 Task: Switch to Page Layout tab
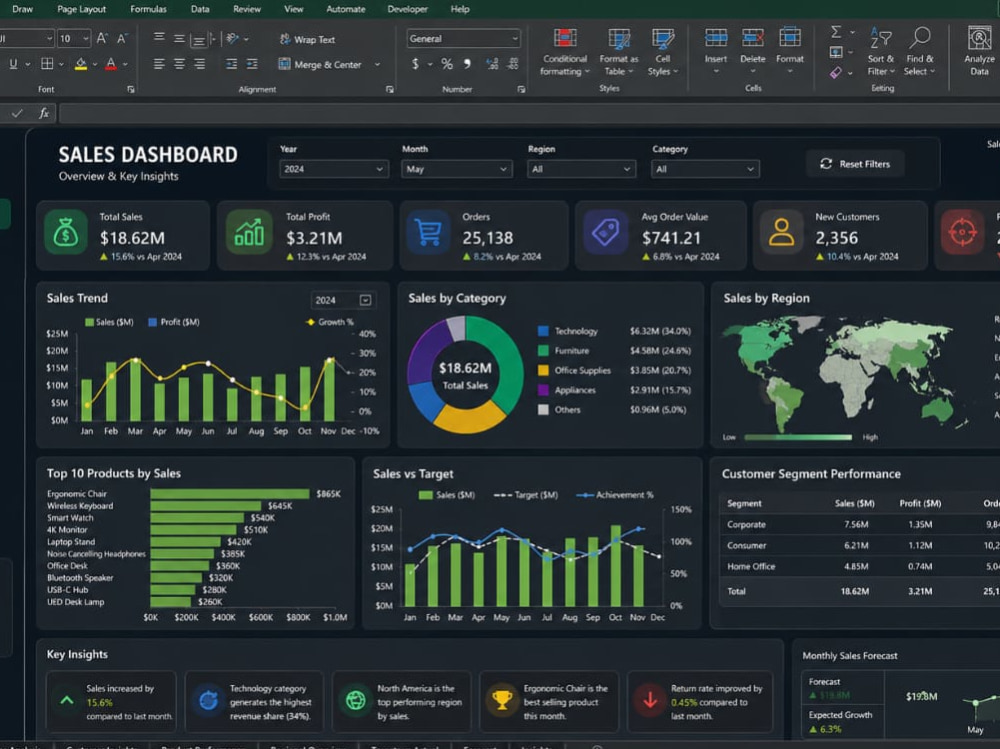82,9
